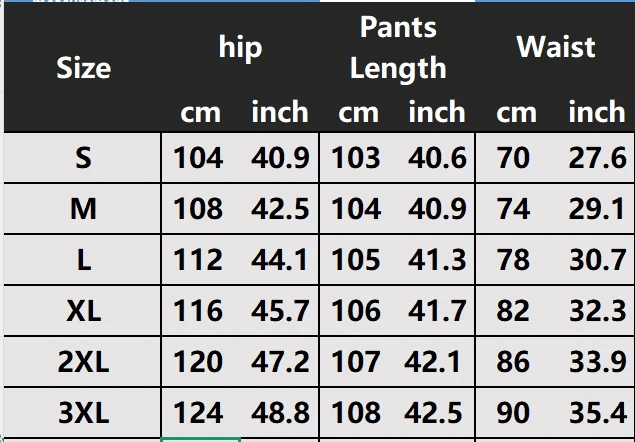The height and width of the screenshot is (442, 635).
Task: Click waist inch value 27.6
Action: point(597,158)
